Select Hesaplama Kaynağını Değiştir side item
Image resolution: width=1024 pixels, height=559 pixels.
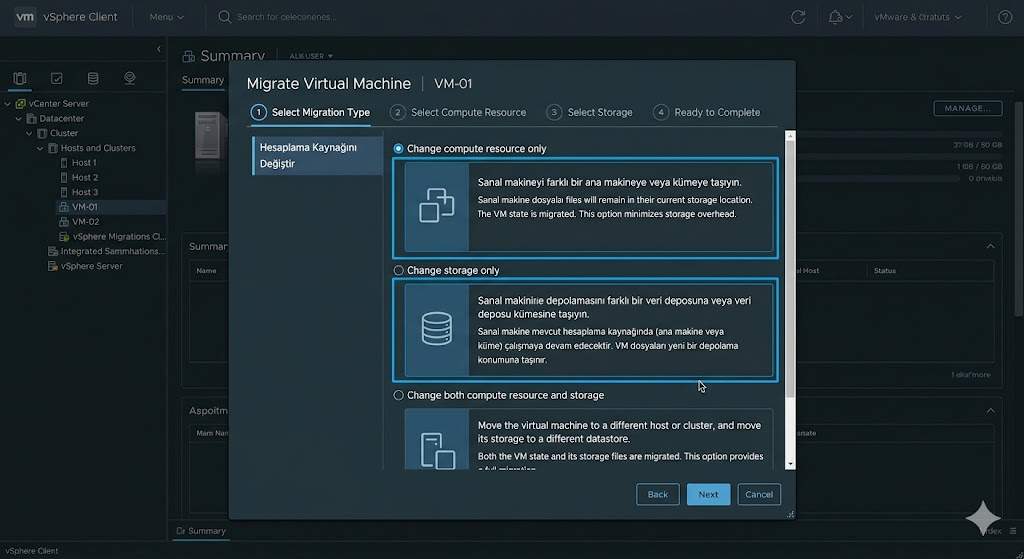[x=317, y=155]
